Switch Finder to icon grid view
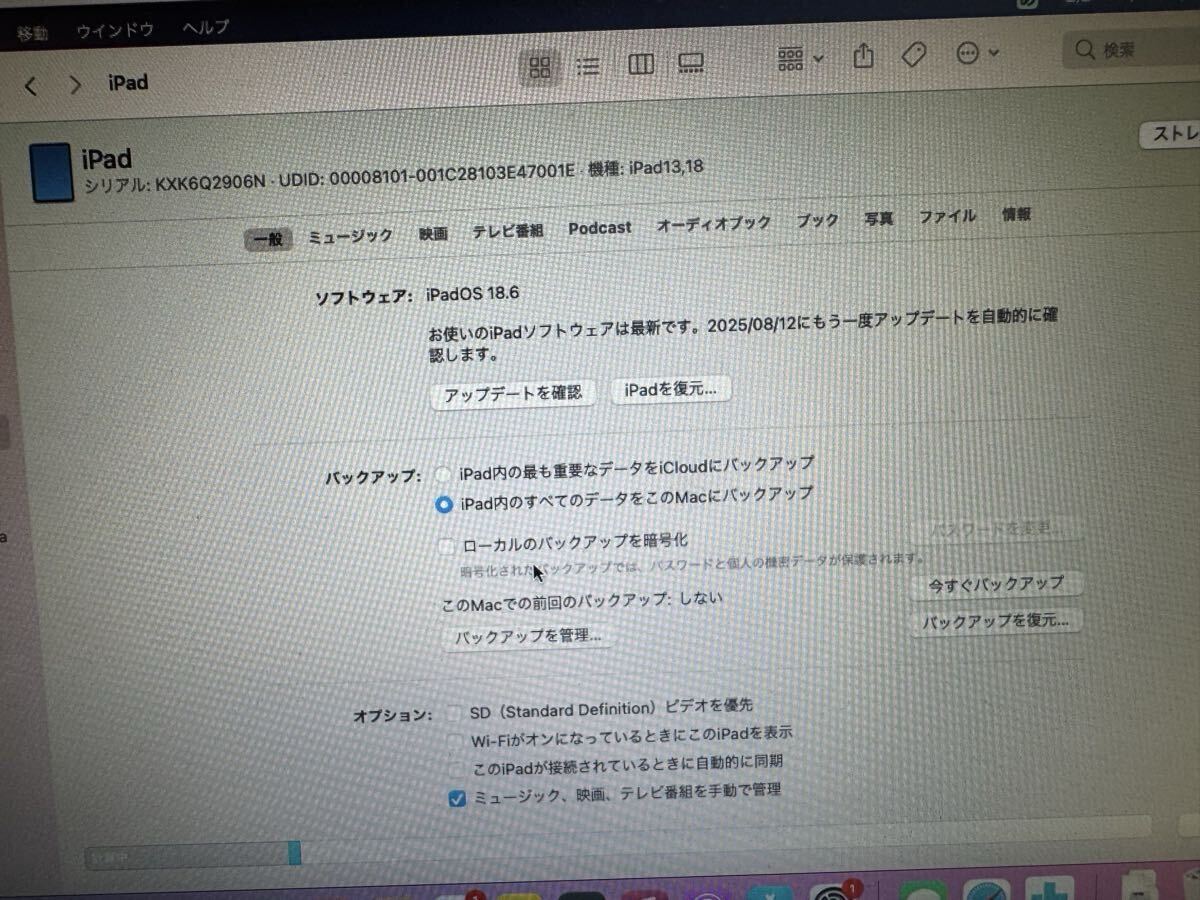Viewport: 1200px width, 900px height. point(540,67)
